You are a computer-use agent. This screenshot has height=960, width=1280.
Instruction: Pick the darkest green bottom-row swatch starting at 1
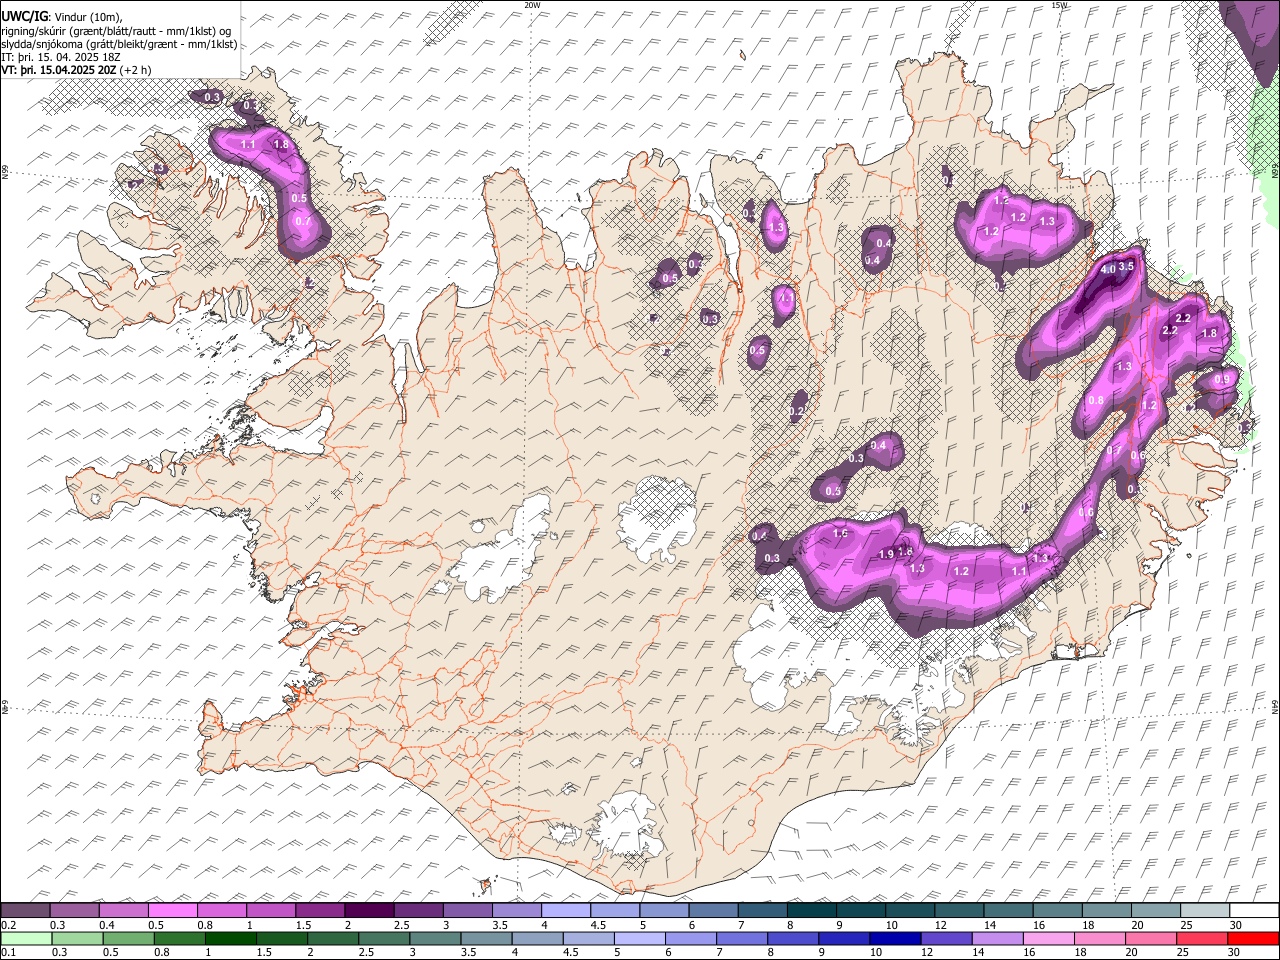pos(231,938)
